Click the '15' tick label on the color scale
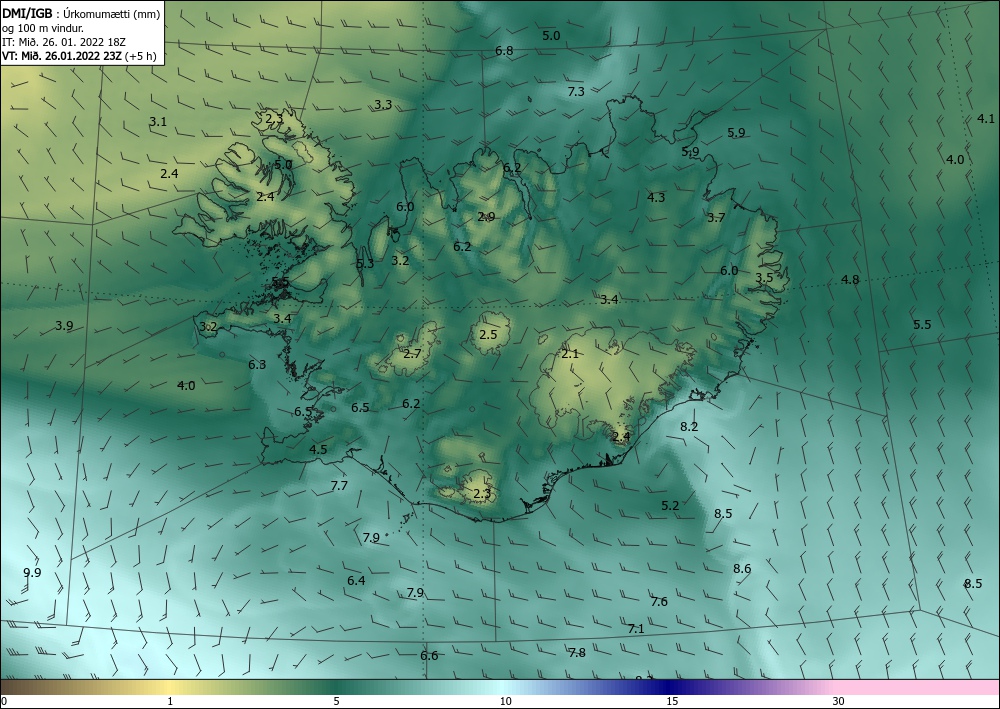The width and height of the screenshot is (1000, 709). click(x=672, y=701)
